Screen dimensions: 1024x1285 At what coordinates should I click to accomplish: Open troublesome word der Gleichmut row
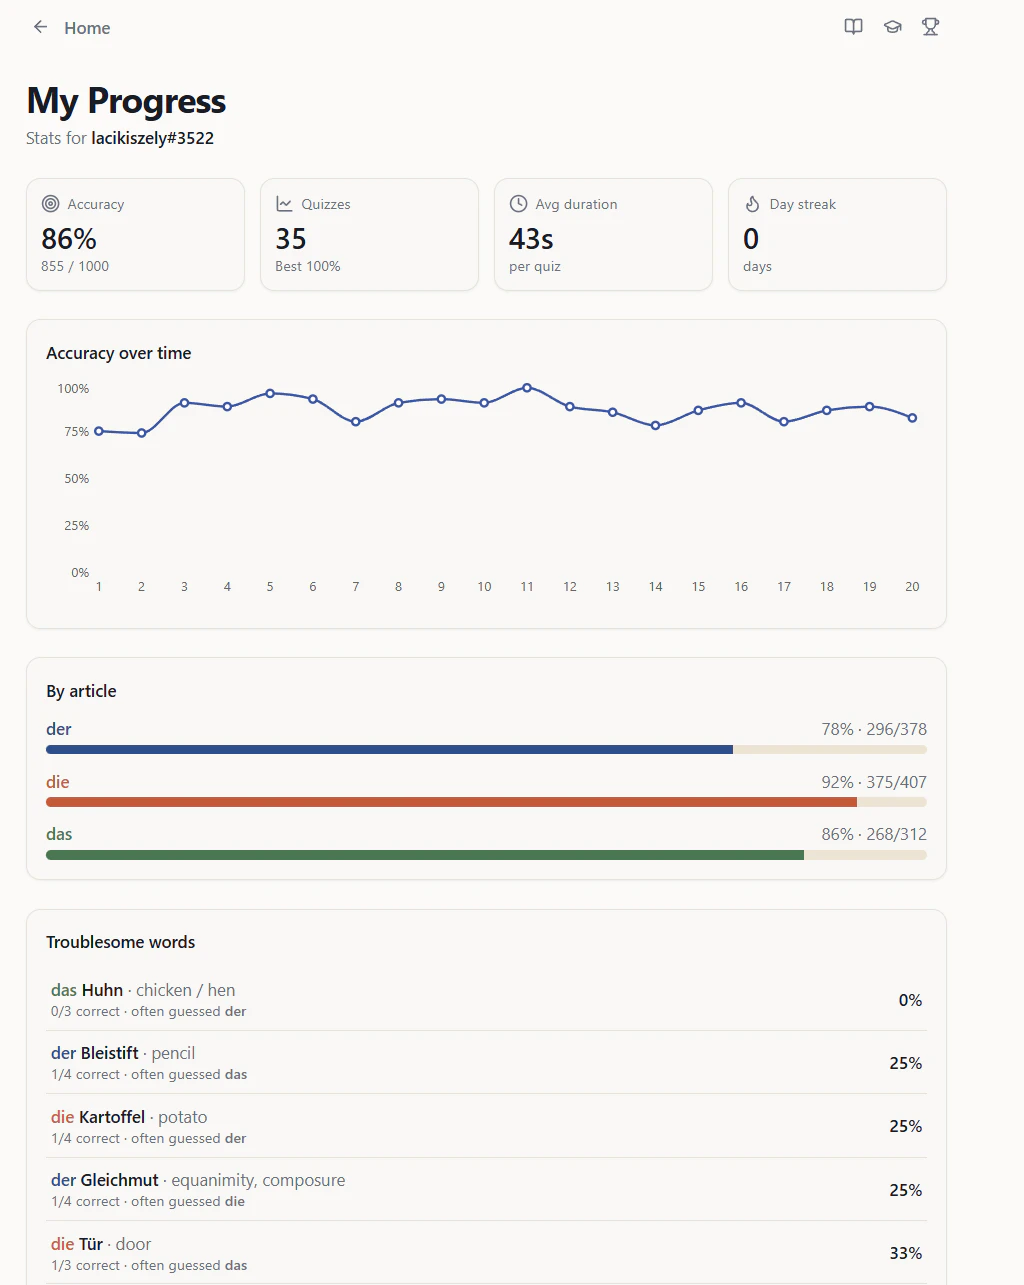pos(486,1190)
